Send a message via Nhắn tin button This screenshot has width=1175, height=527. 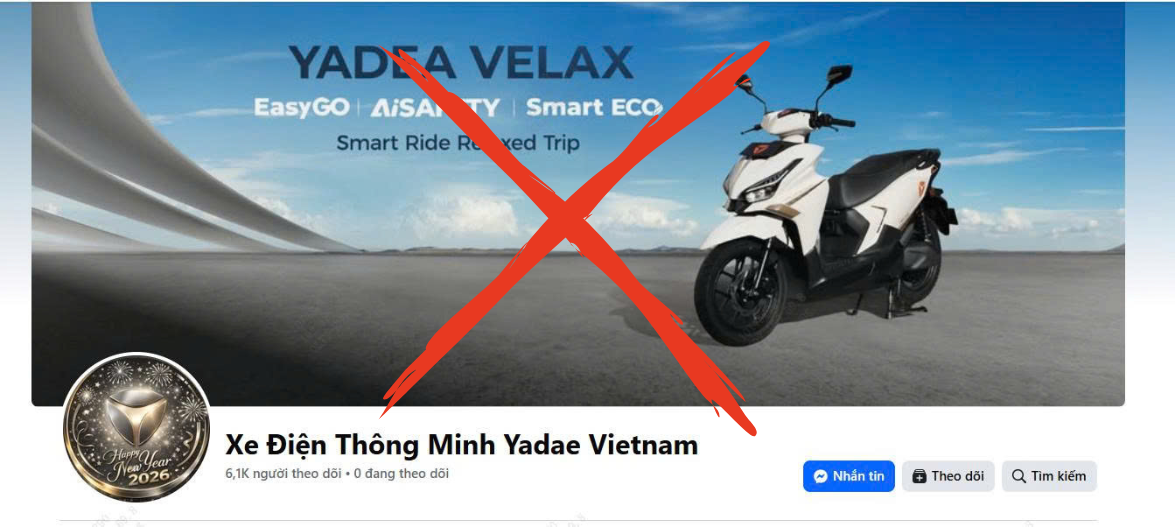click(848, 476)
